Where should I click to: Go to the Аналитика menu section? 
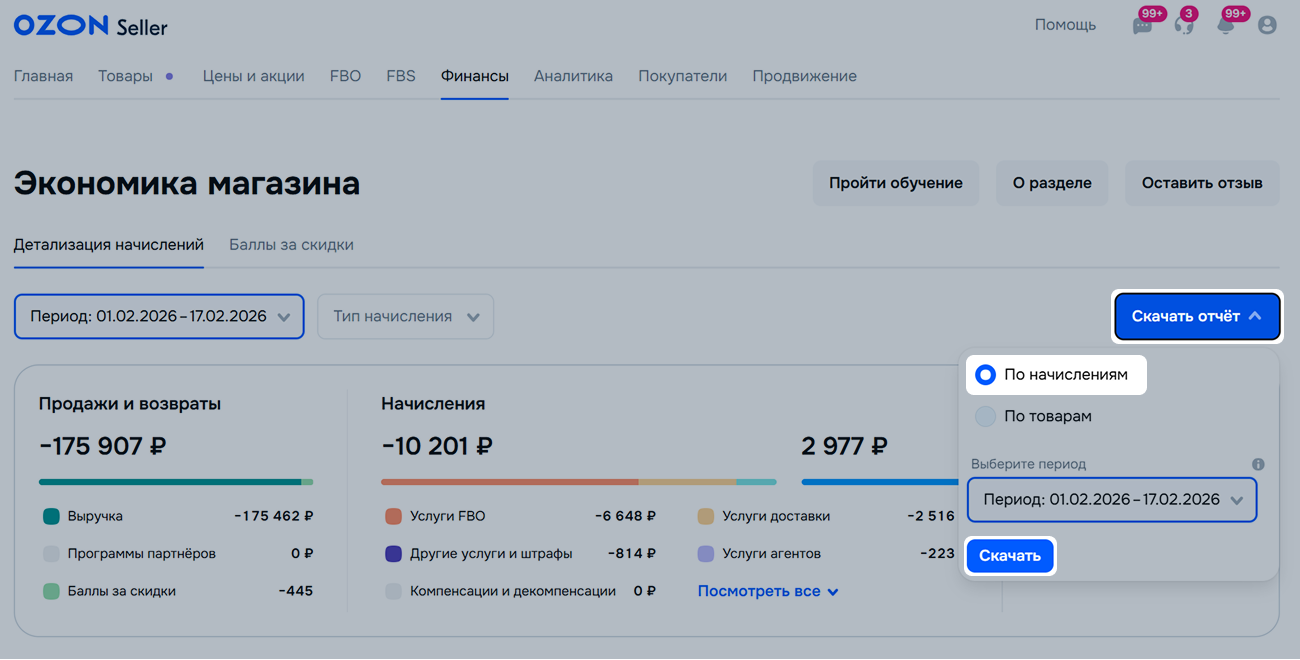click(573, 76)
